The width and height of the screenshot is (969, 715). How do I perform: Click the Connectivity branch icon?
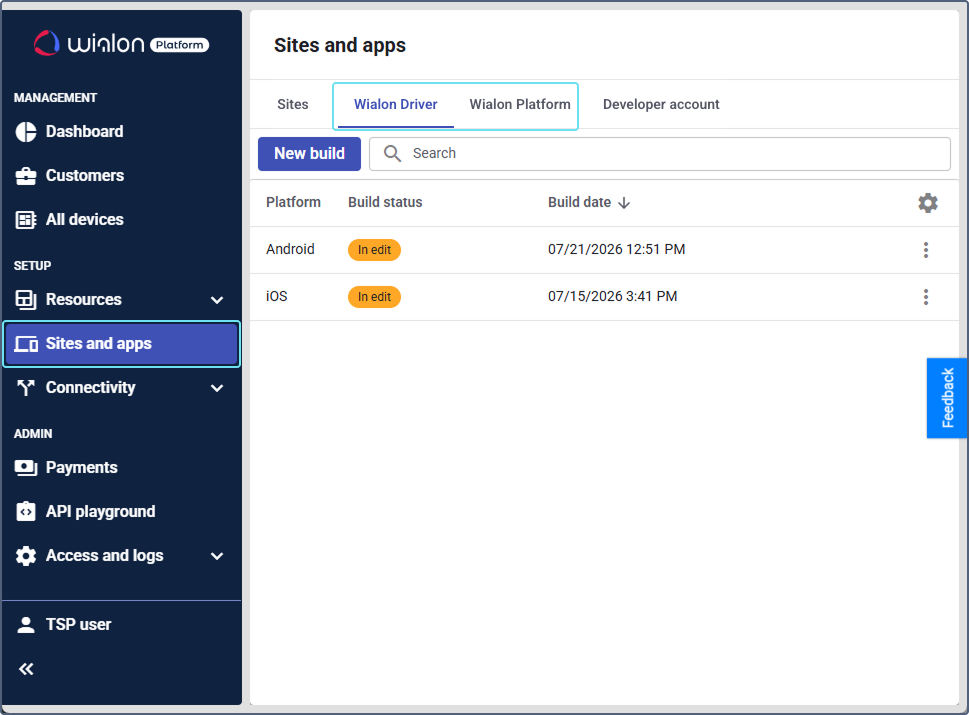point(26,387)
